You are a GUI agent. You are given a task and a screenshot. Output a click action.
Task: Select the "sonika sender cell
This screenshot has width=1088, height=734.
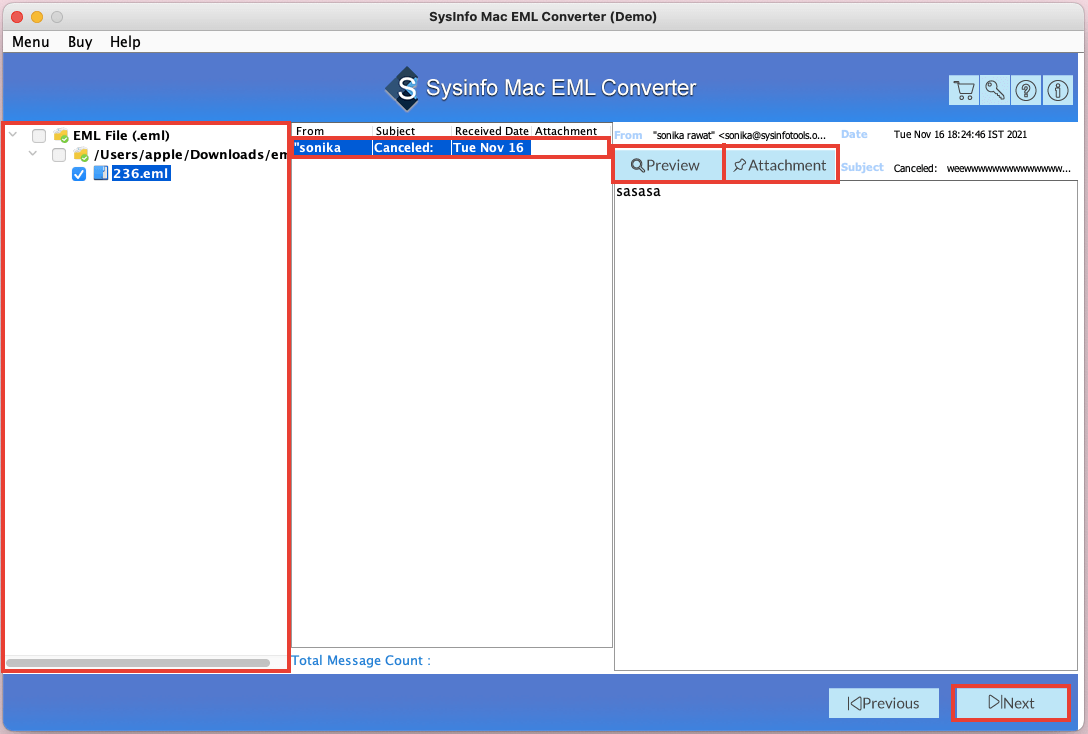coord(332,147)
